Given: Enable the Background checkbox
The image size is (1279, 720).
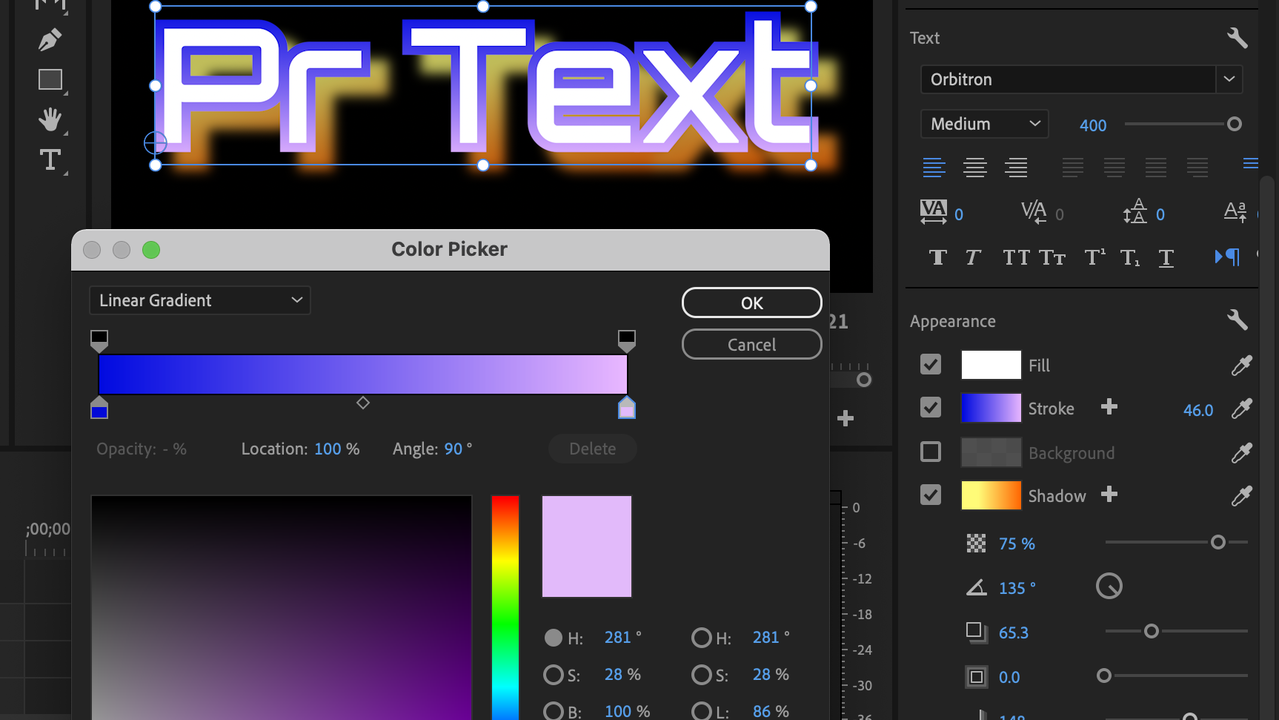Looking at the screenshot, I should tap(931, 452).
